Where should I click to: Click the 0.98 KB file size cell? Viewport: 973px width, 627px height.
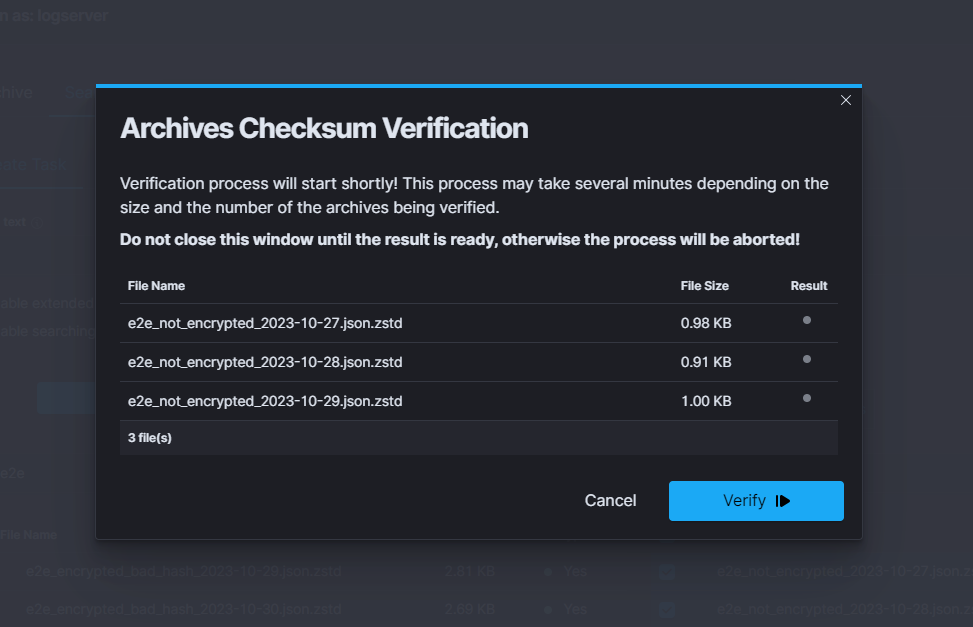(705, 323)
